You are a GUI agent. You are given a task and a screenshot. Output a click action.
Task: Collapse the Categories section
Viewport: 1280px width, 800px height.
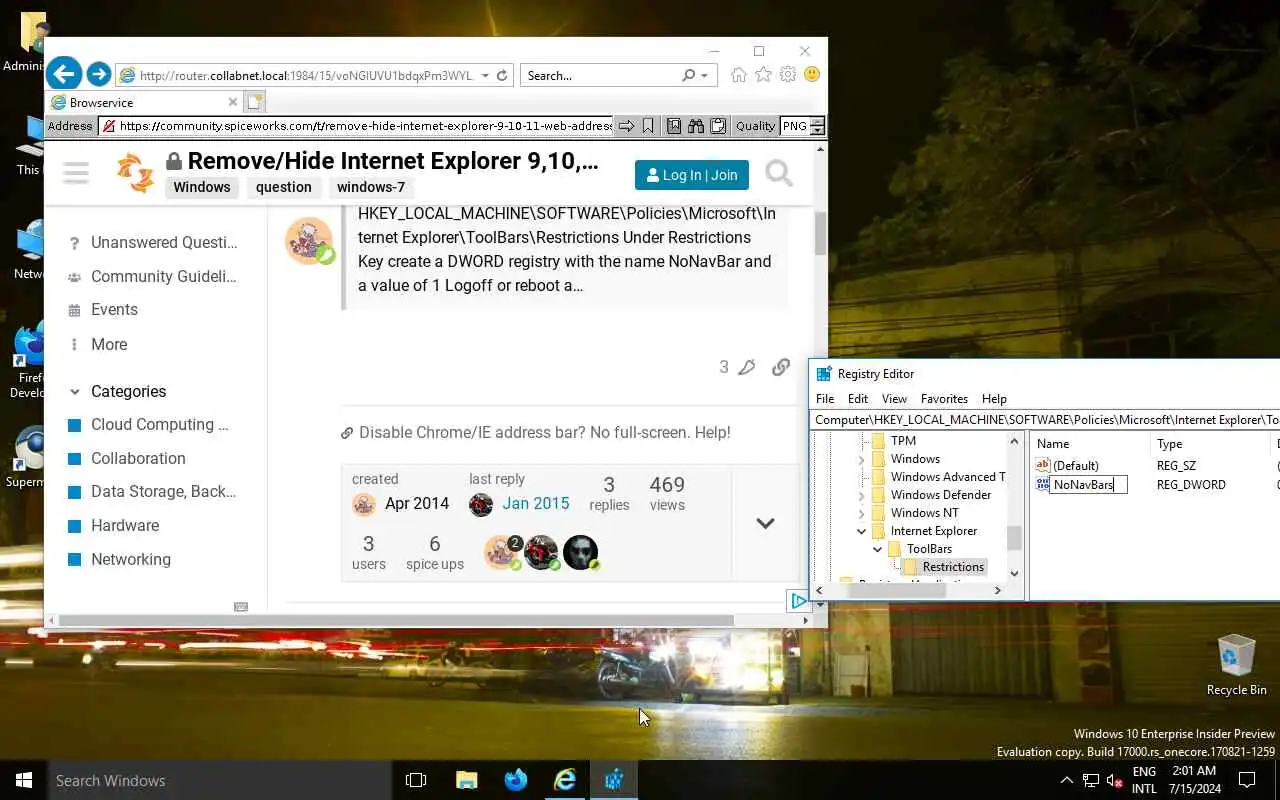[x=75, y=392]
